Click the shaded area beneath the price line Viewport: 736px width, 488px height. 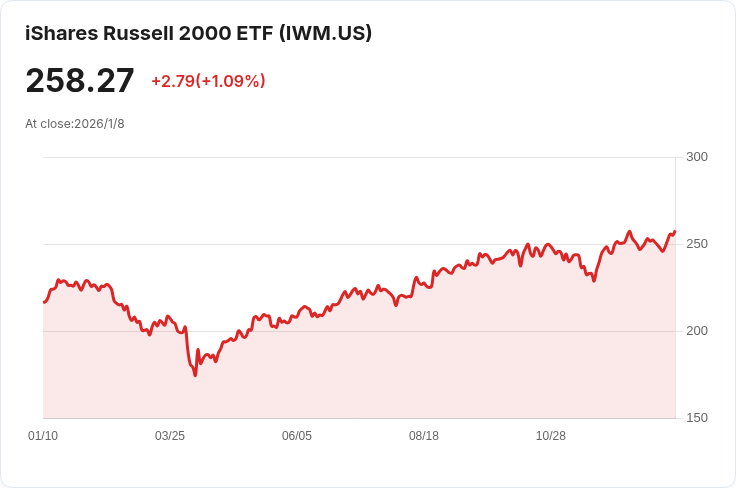click(x=359, y=375)
